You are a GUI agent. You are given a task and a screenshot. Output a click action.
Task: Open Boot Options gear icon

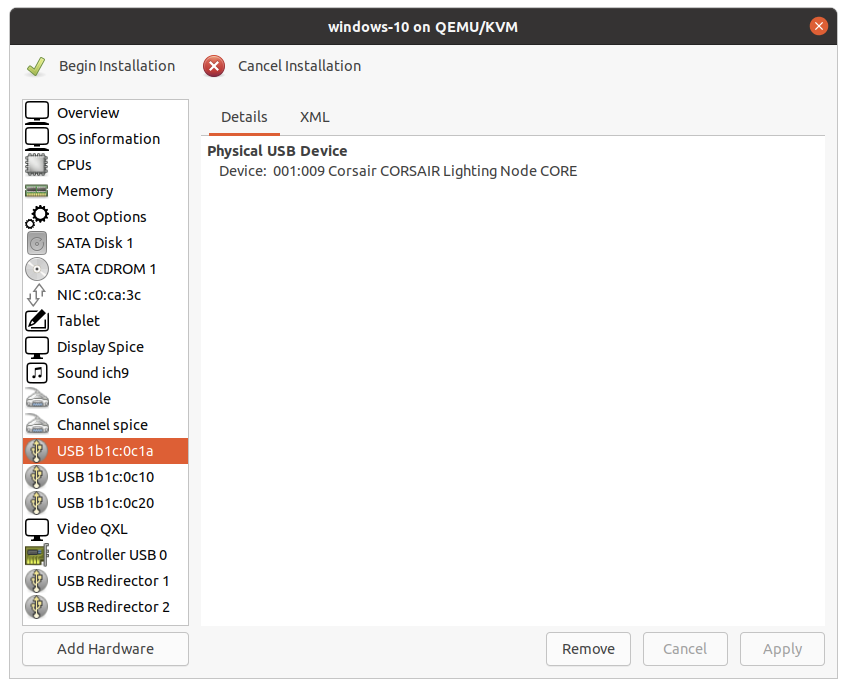37,217
